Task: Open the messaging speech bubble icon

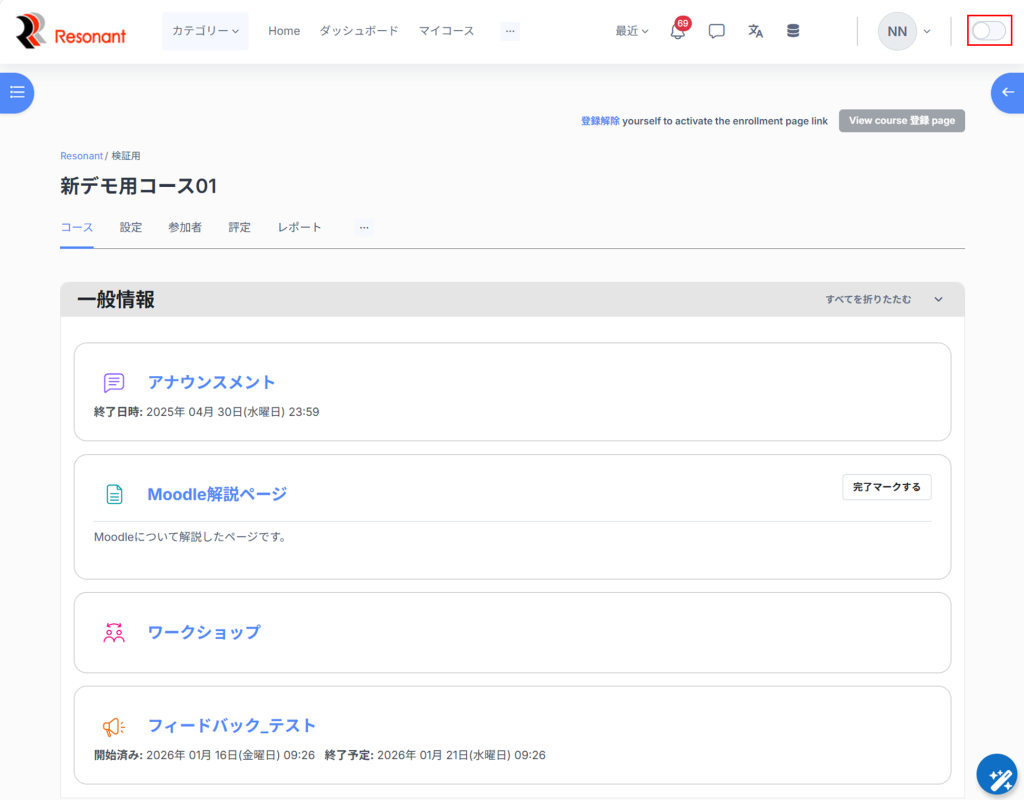Action: coord(716,31)
